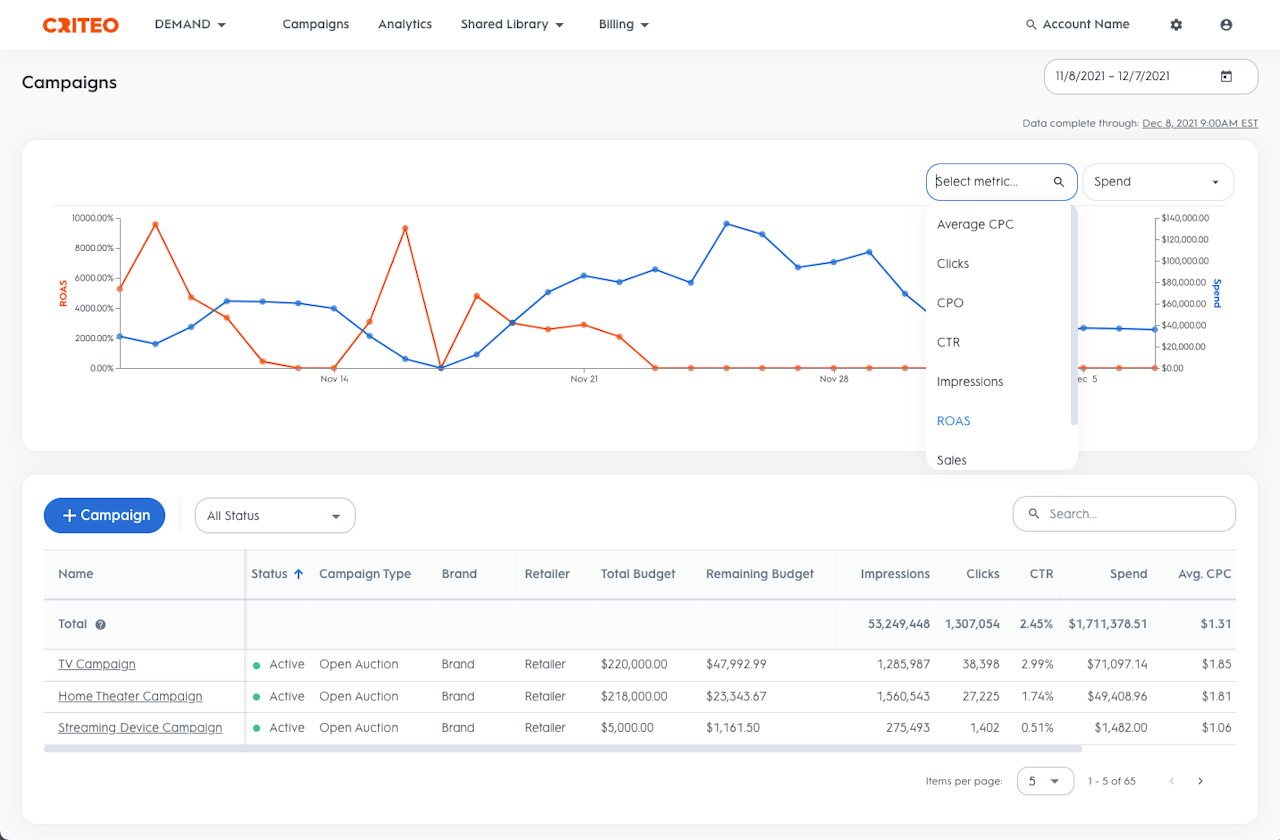Viewport: 1280px width, 840px height.
Task: Click search icon next to Account Name
Action: [1031, 25]
